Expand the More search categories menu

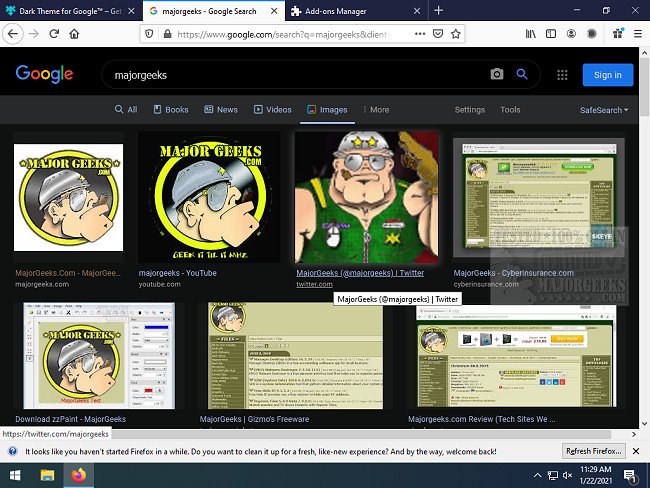[376, 109]
